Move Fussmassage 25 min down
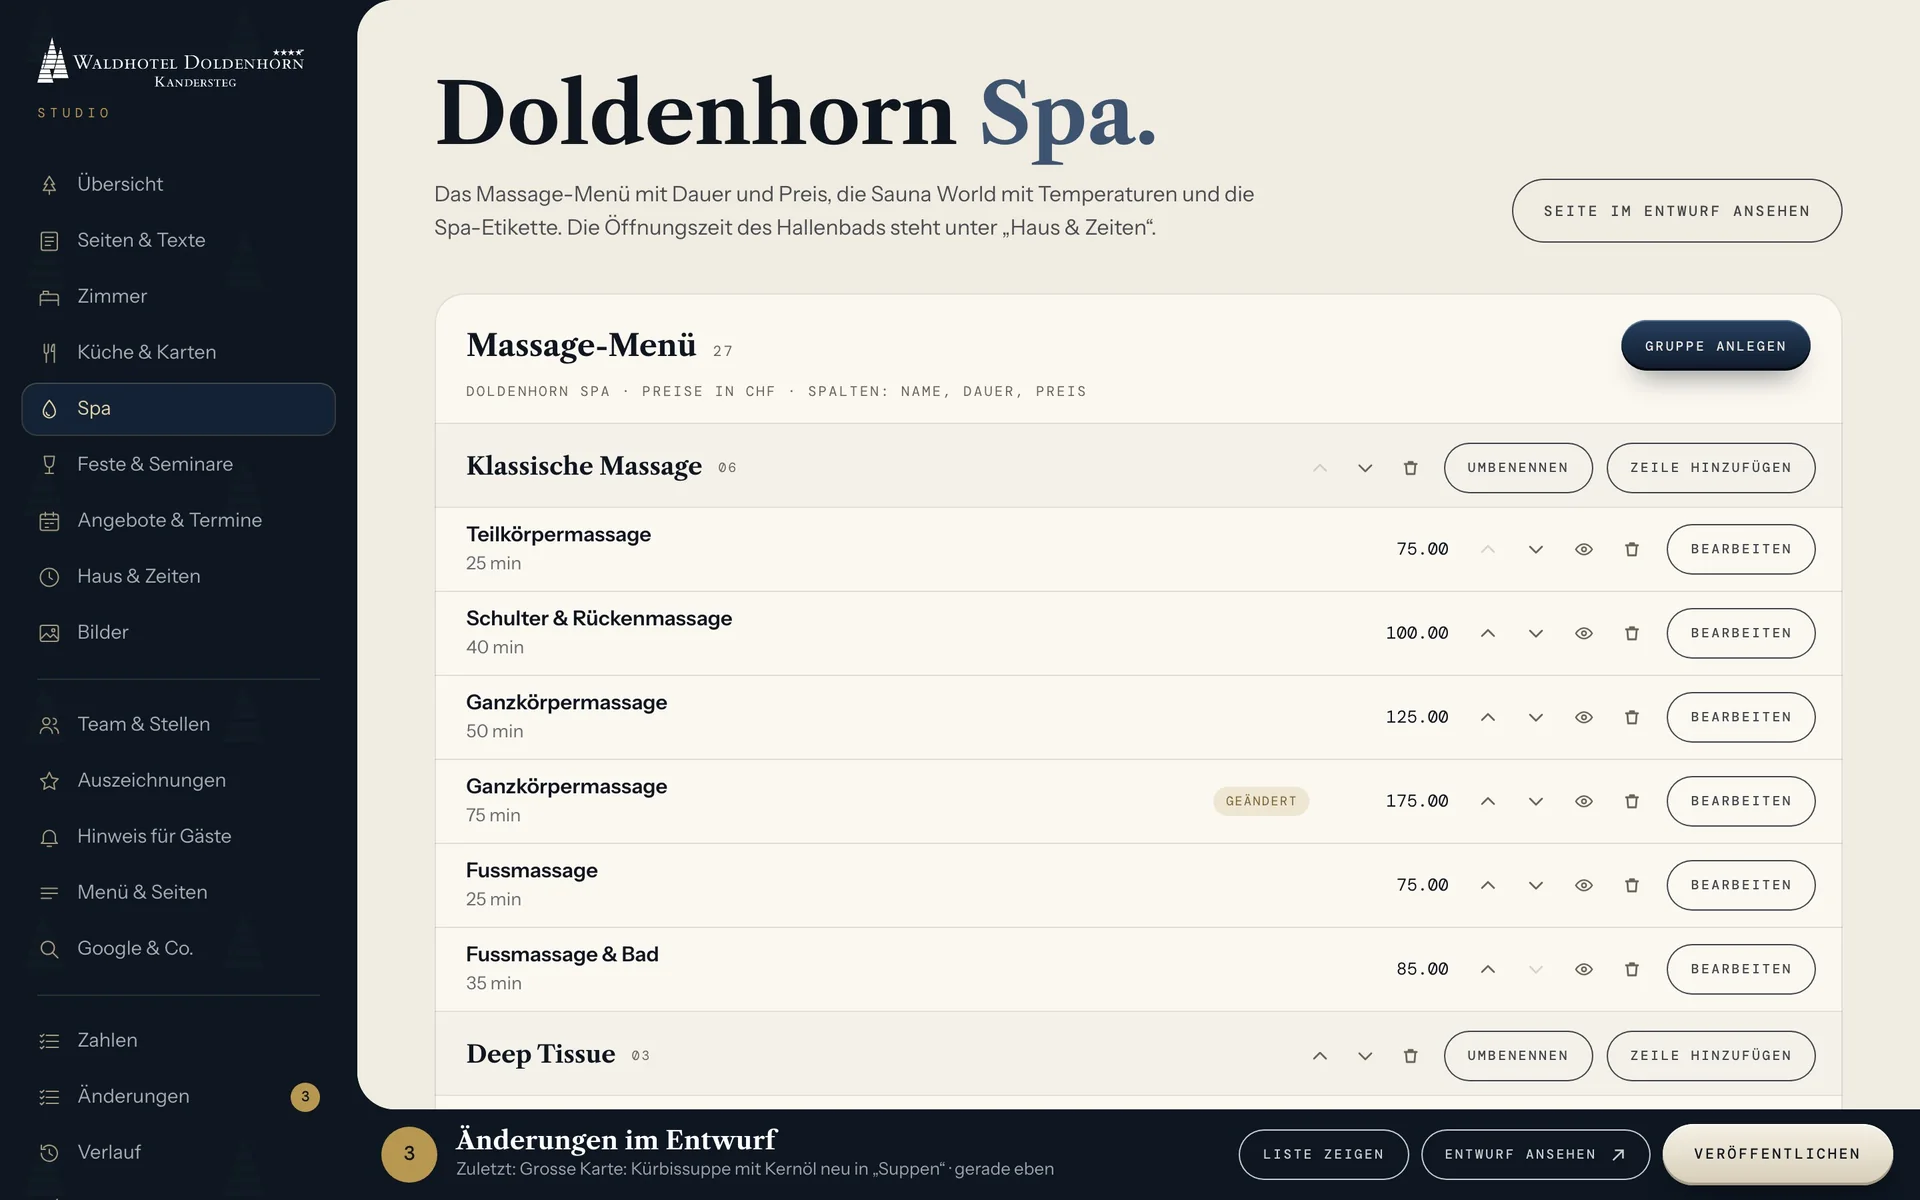The width and height of the screenshot is (1920, 1200). 1536,885
